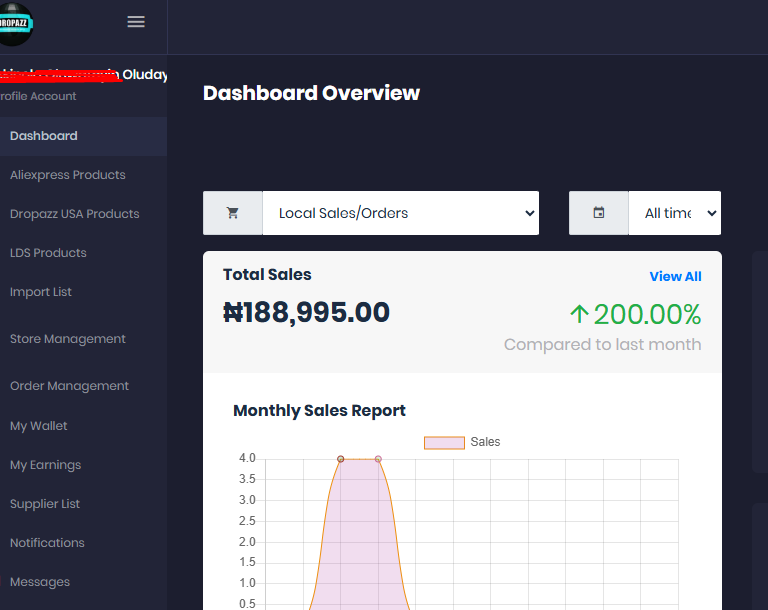
Task: Open the Import List page
Action: [x=41, y=292]
